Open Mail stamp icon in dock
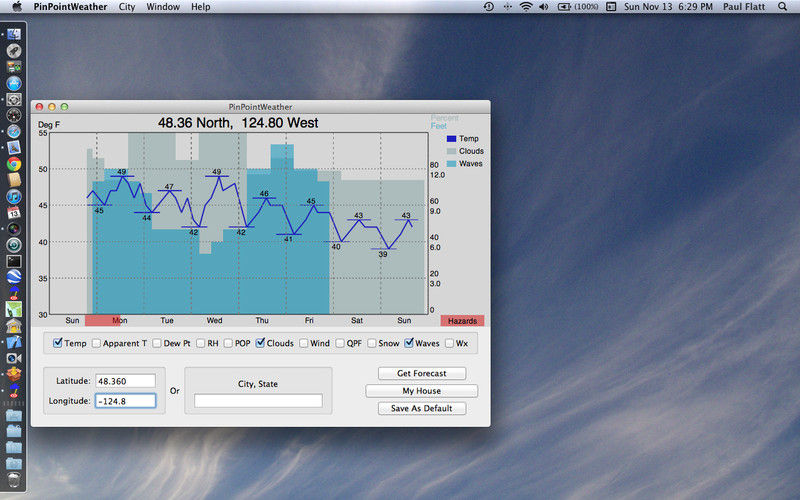 14,147
